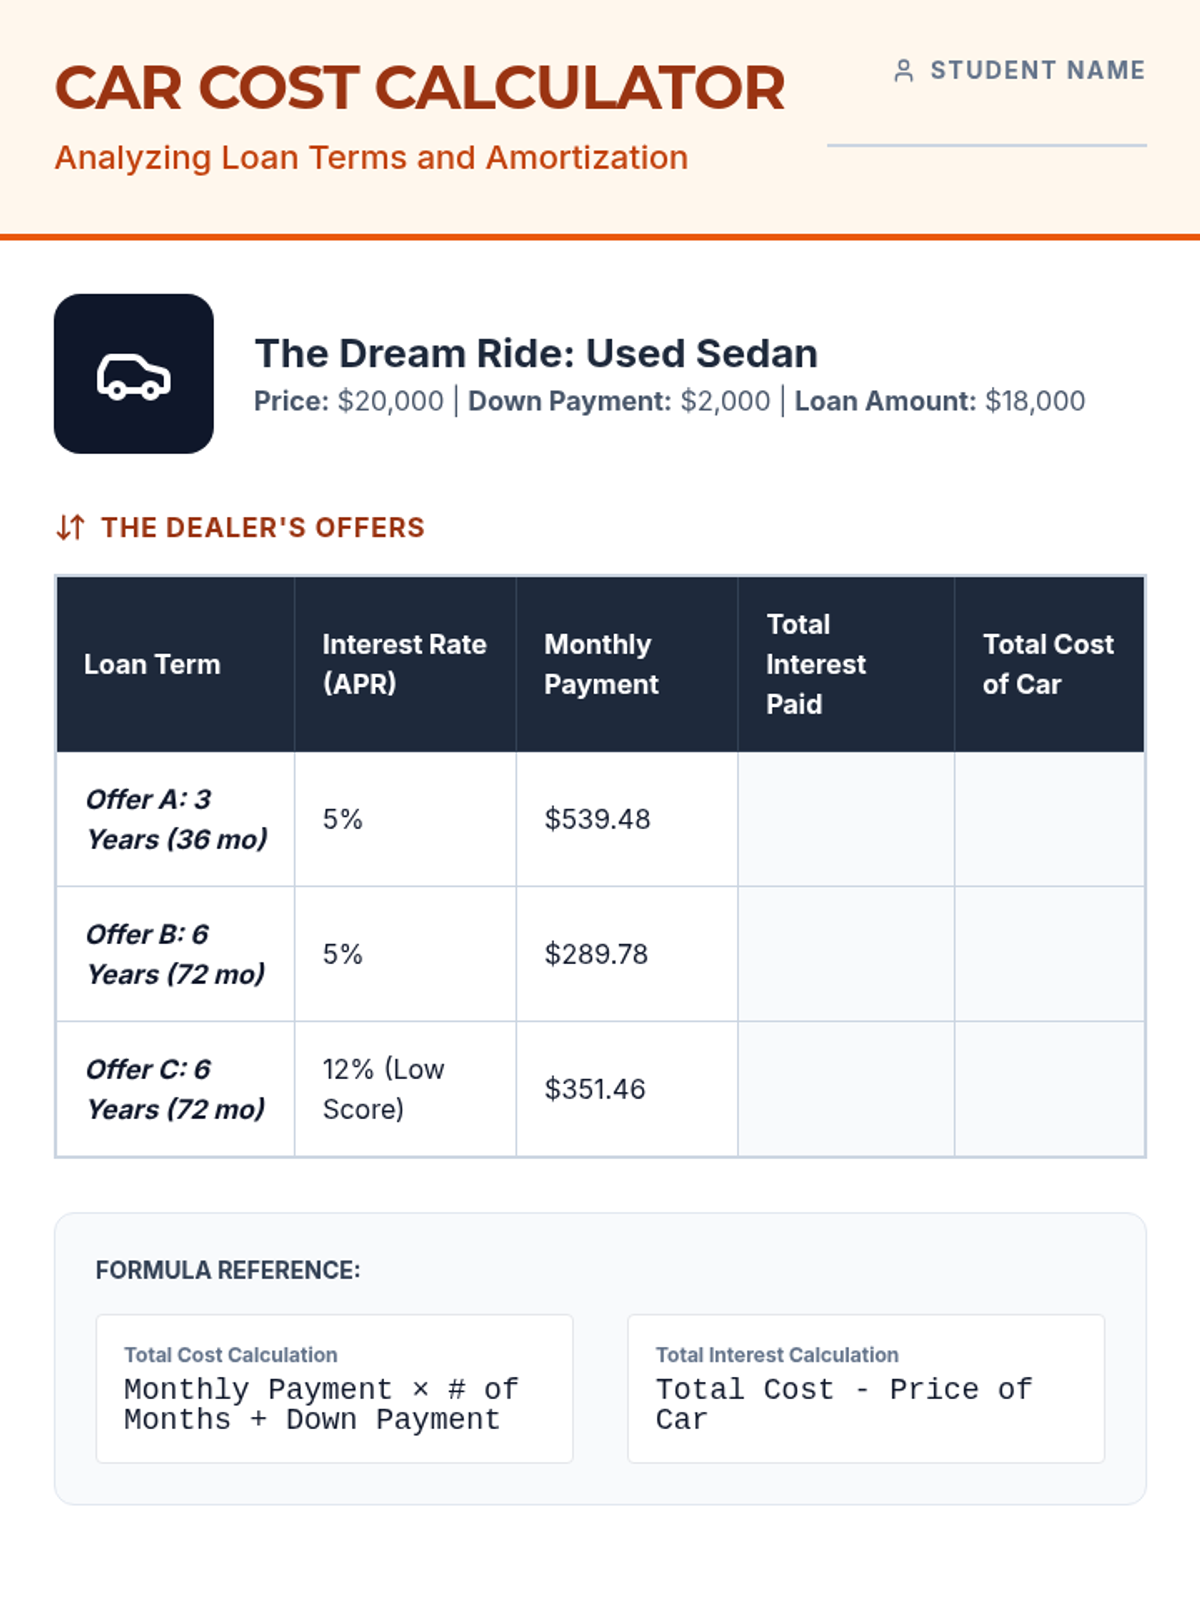Viewport: 1200px width, 1600px height.
Task: Click the Offer B: 6 Years row label
Action: click(175, 954)
